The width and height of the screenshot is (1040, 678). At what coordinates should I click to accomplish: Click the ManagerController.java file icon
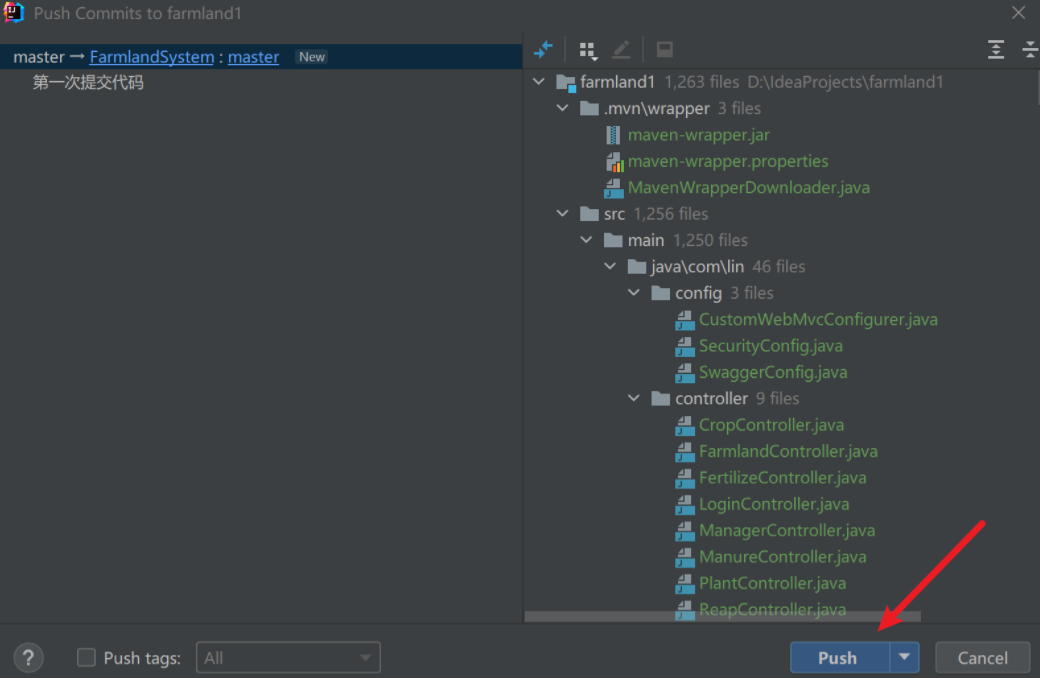(684, 531)
